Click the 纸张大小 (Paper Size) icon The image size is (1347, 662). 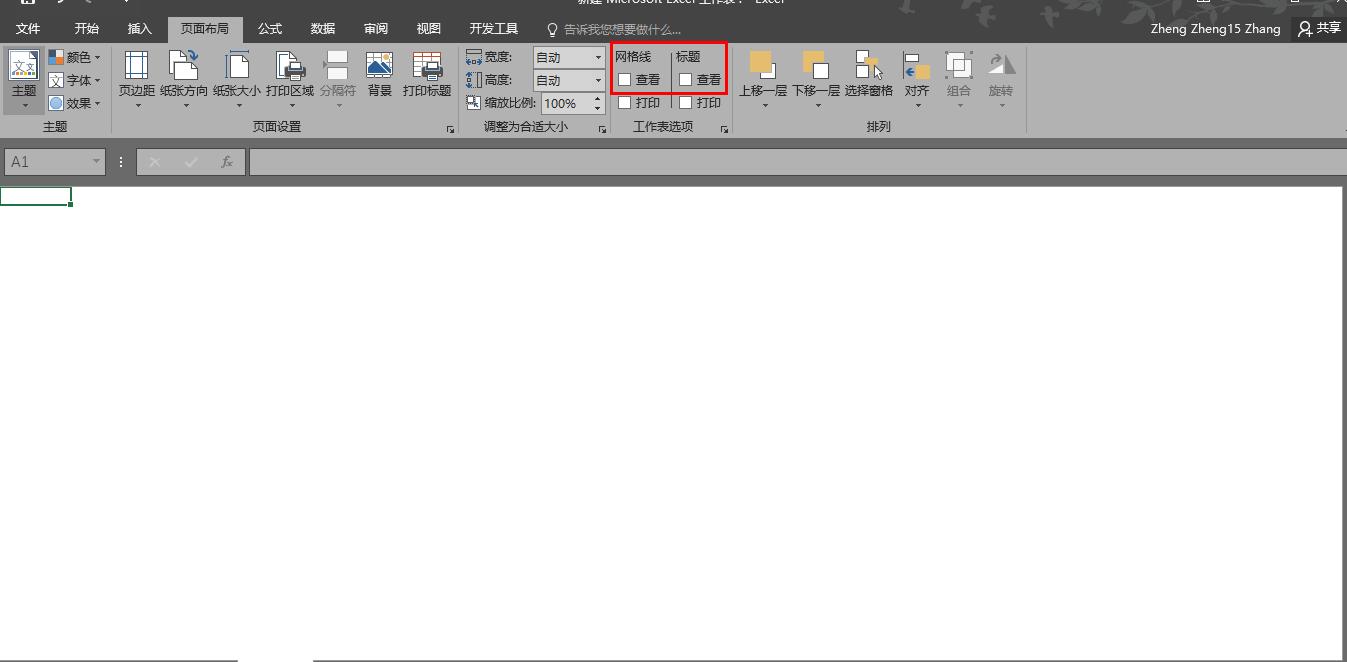coord(237,67)
